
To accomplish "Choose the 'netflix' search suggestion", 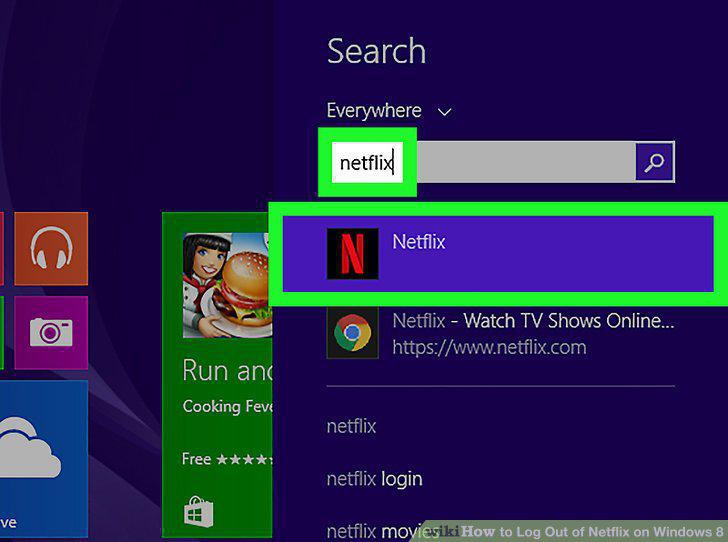I will point(351,426).
